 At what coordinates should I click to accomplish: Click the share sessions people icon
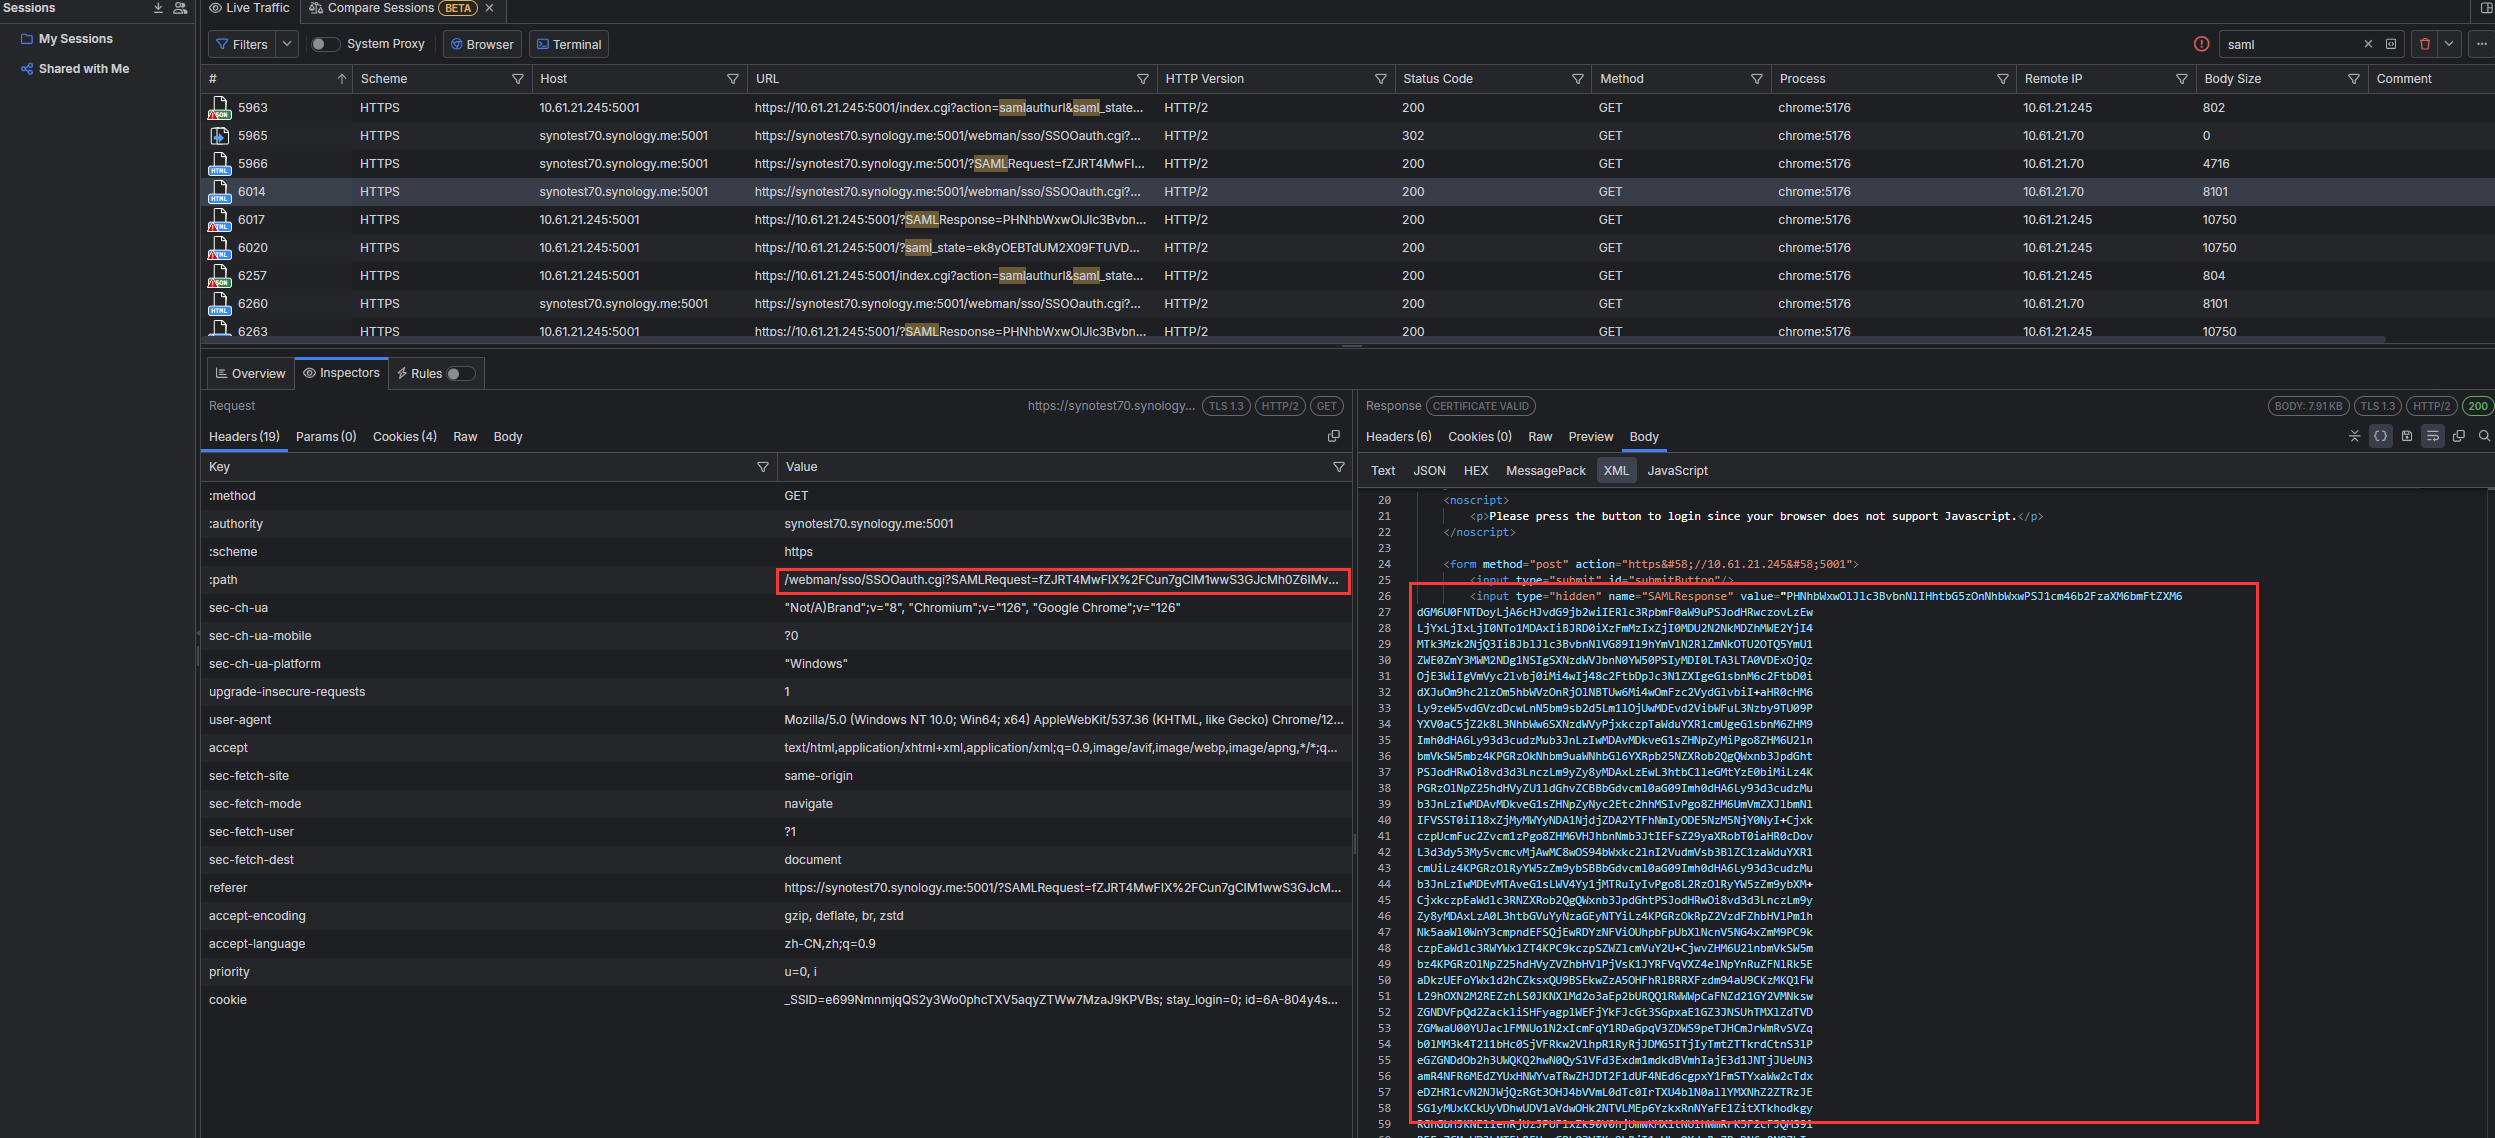coord(180,8)
